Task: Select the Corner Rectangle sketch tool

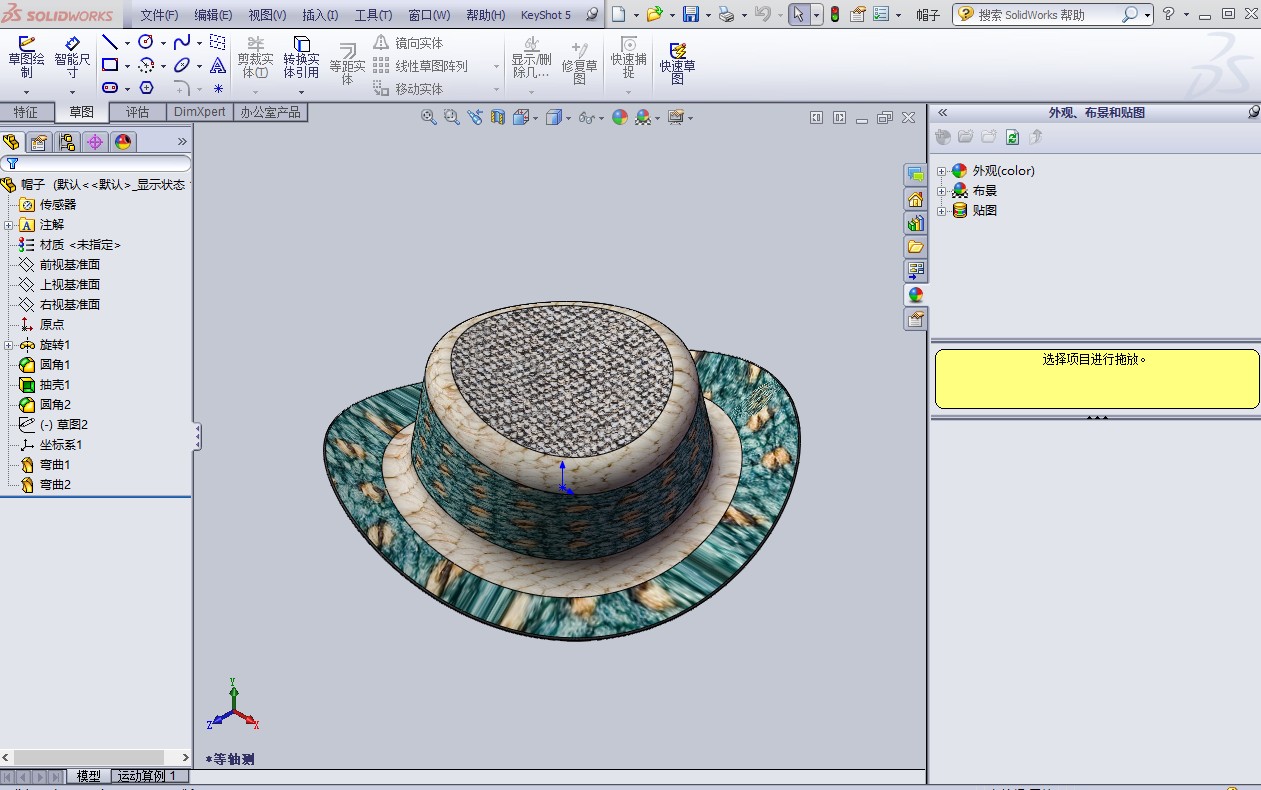Action: coord(110,65)
